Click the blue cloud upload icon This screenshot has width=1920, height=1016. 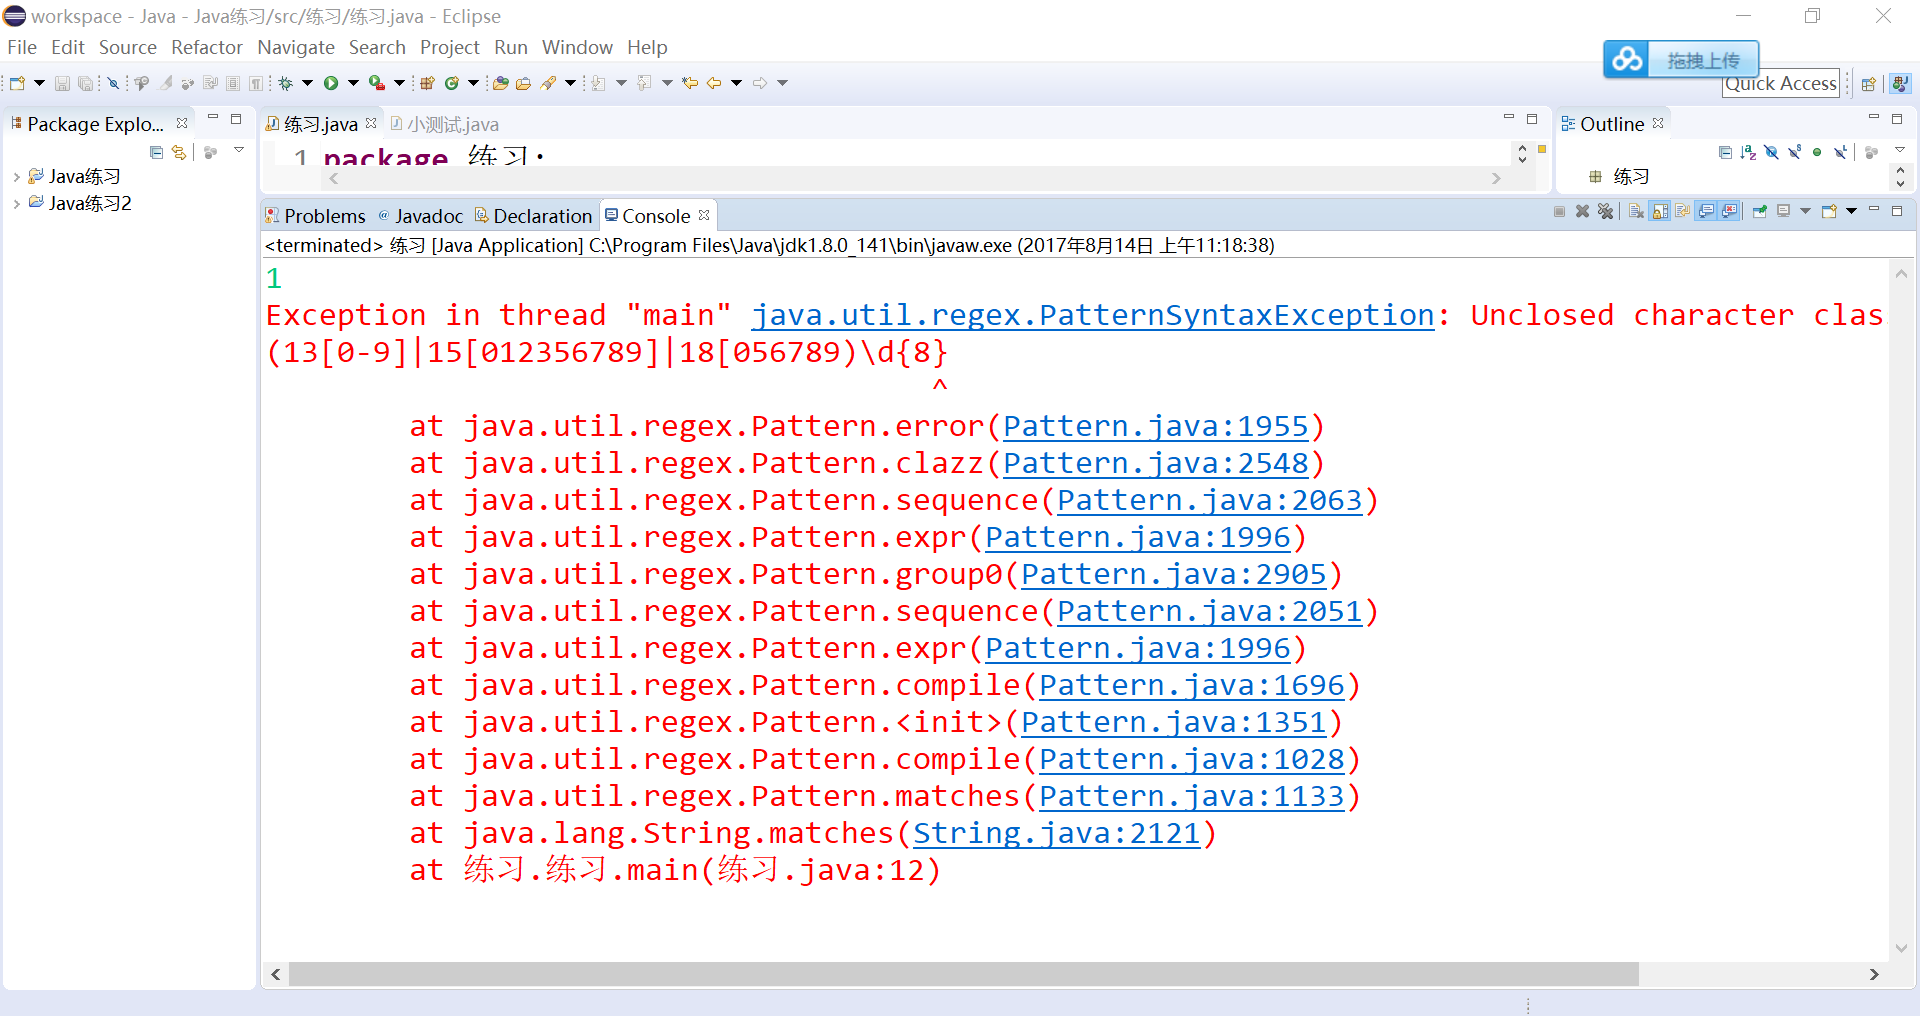click(x=1627, y=60)
